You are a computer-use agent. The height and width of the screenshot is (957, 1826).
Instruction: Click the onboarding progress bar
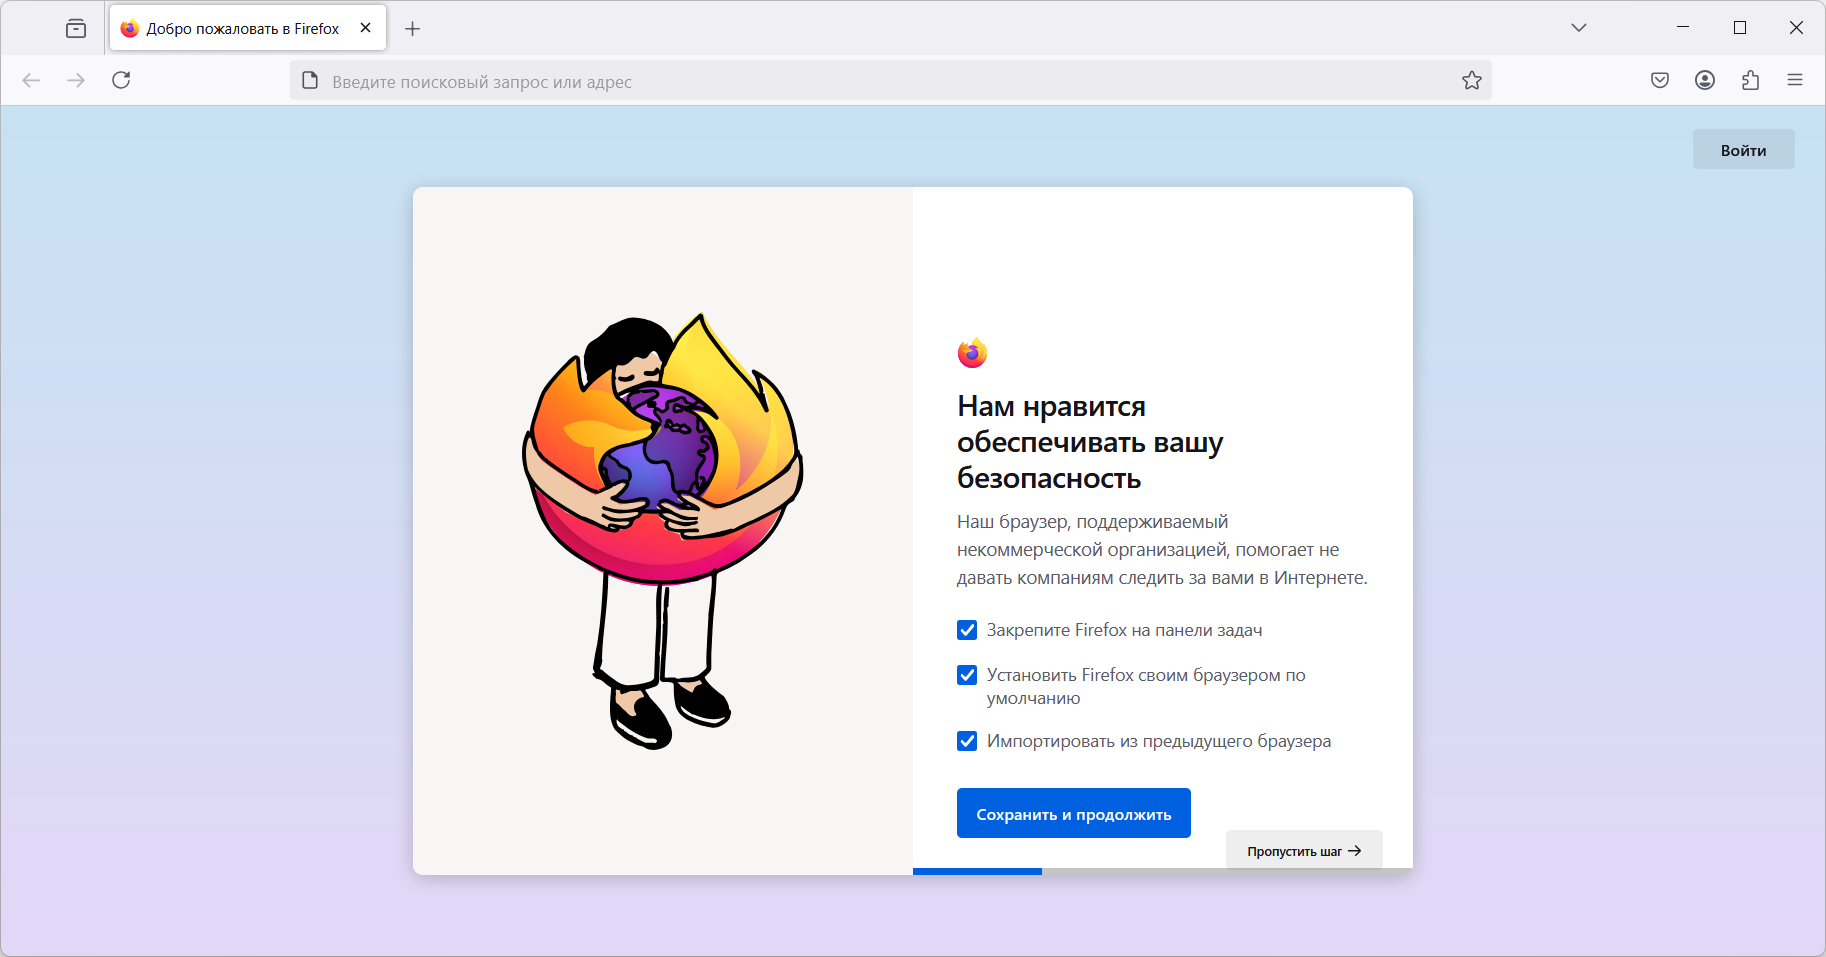tap(1163, 871)
